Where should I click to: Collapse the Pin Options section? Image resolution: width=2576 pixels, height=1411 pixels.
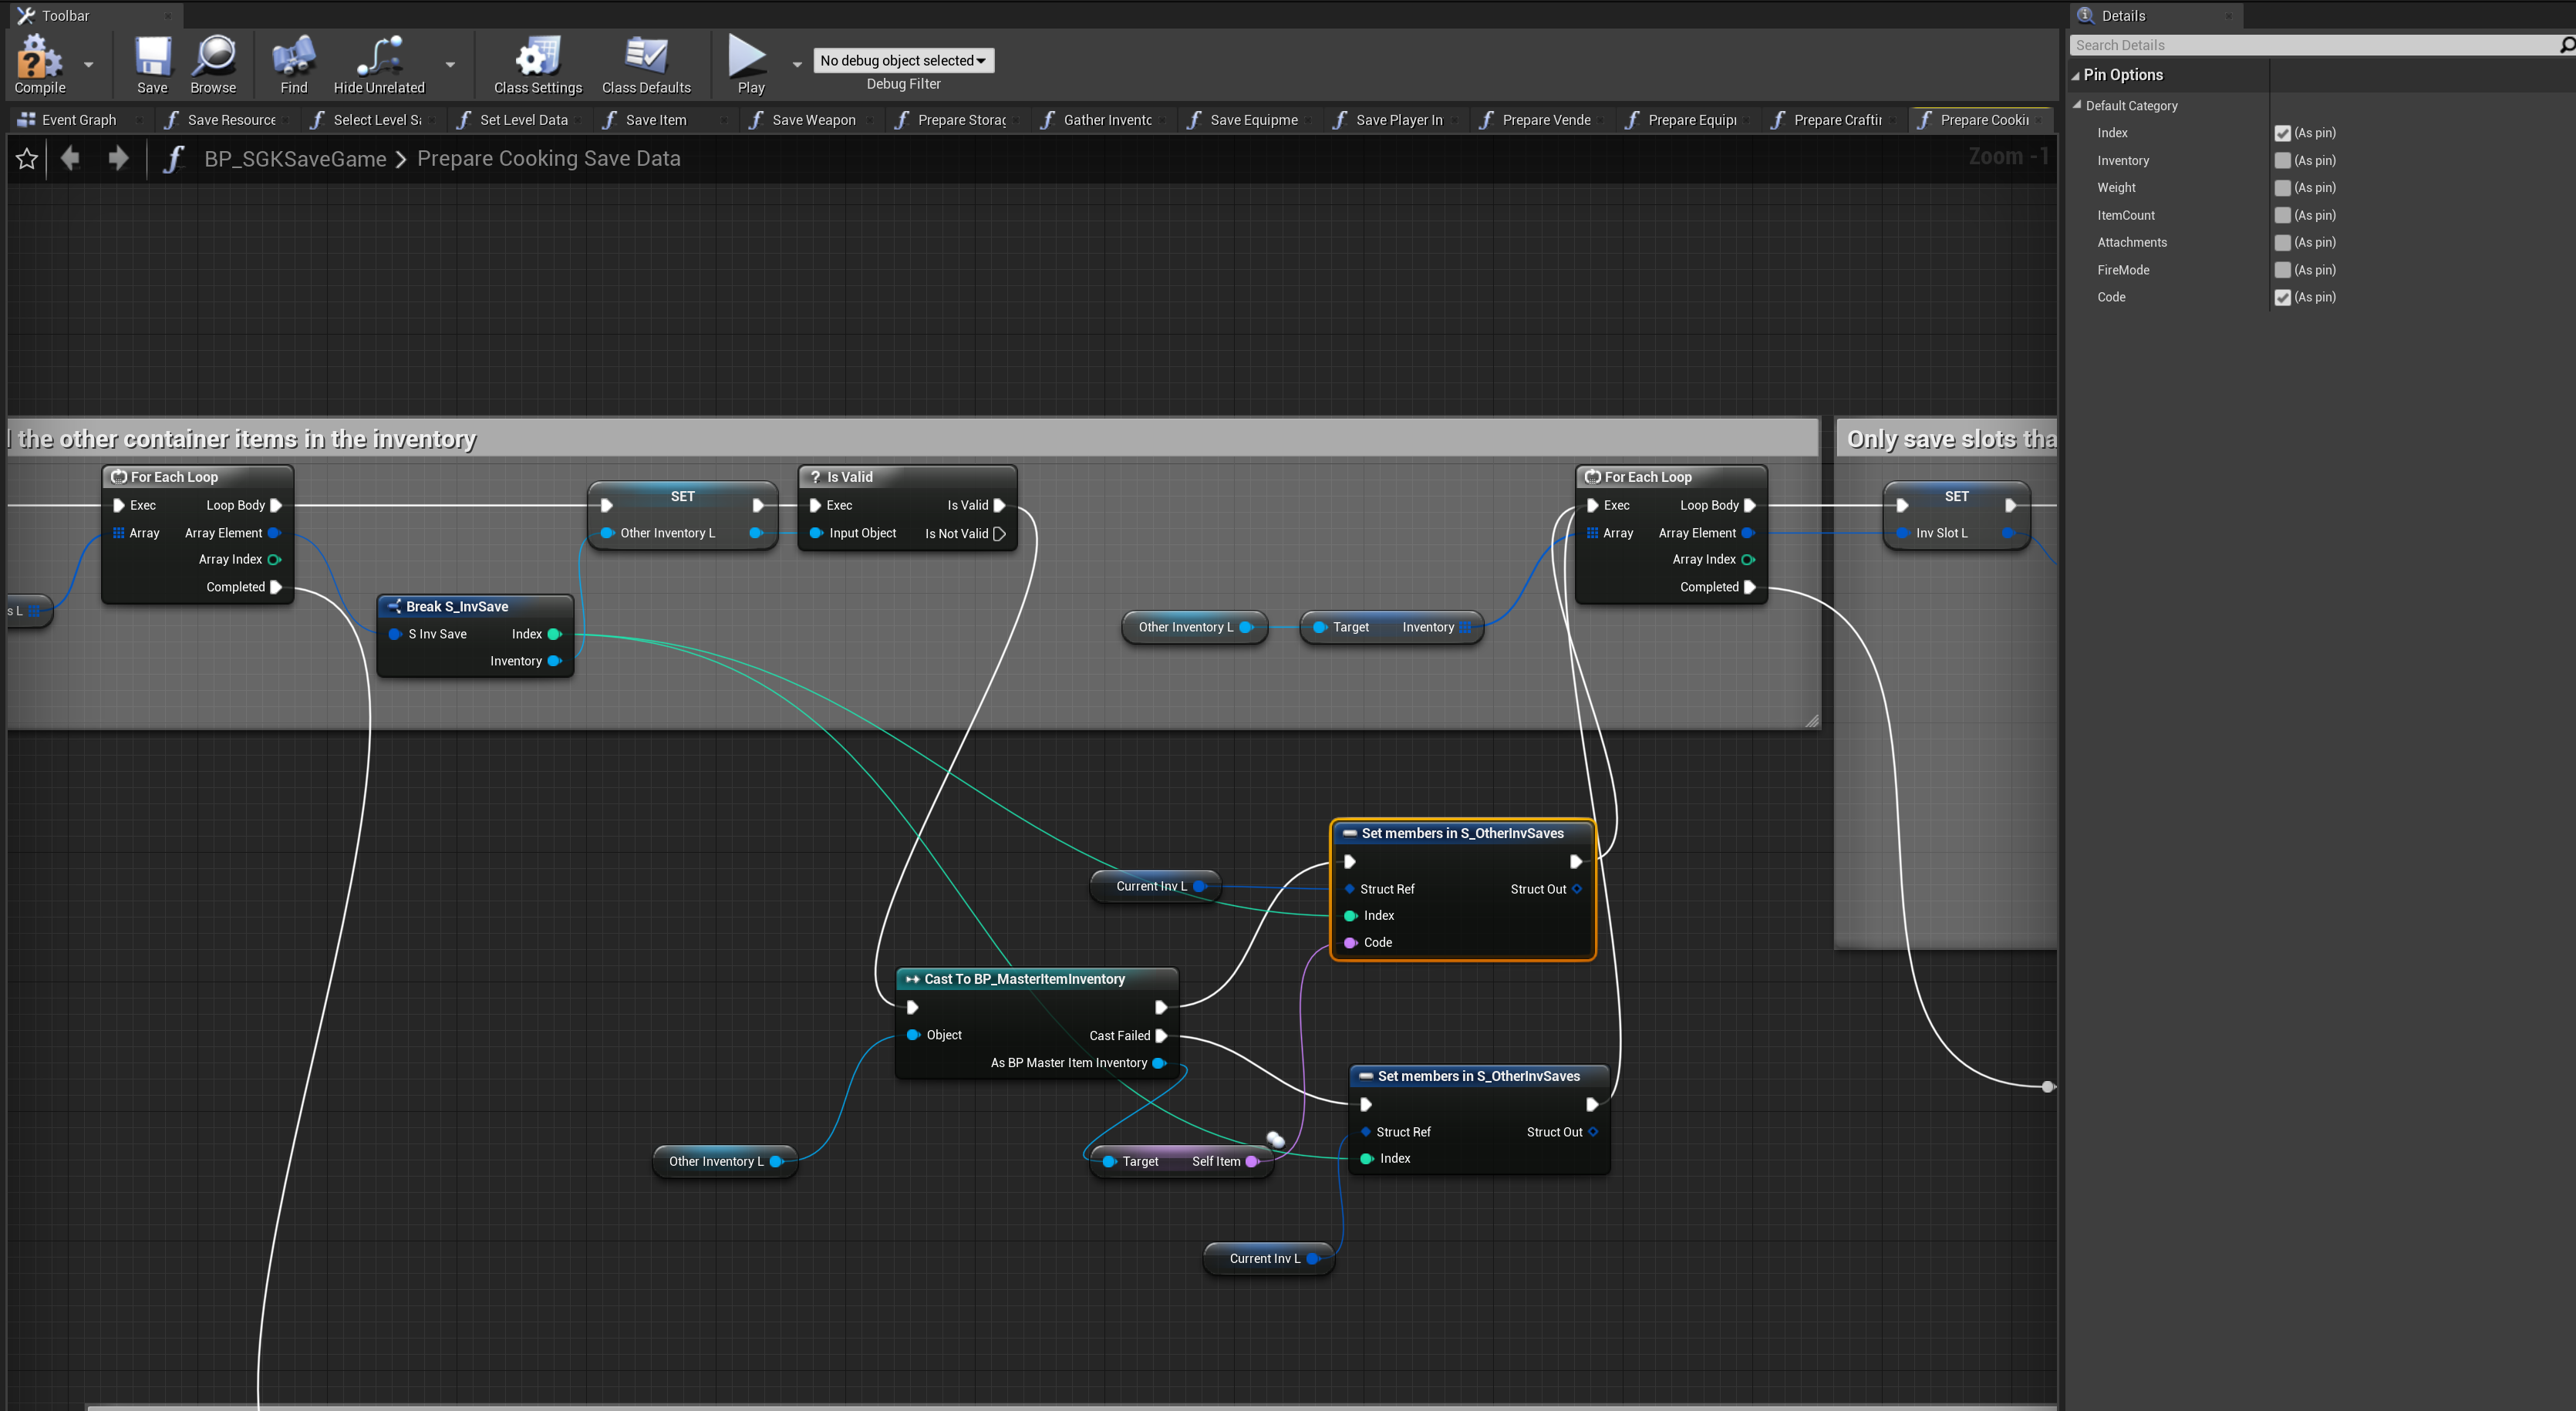[x=2076, y=76]
